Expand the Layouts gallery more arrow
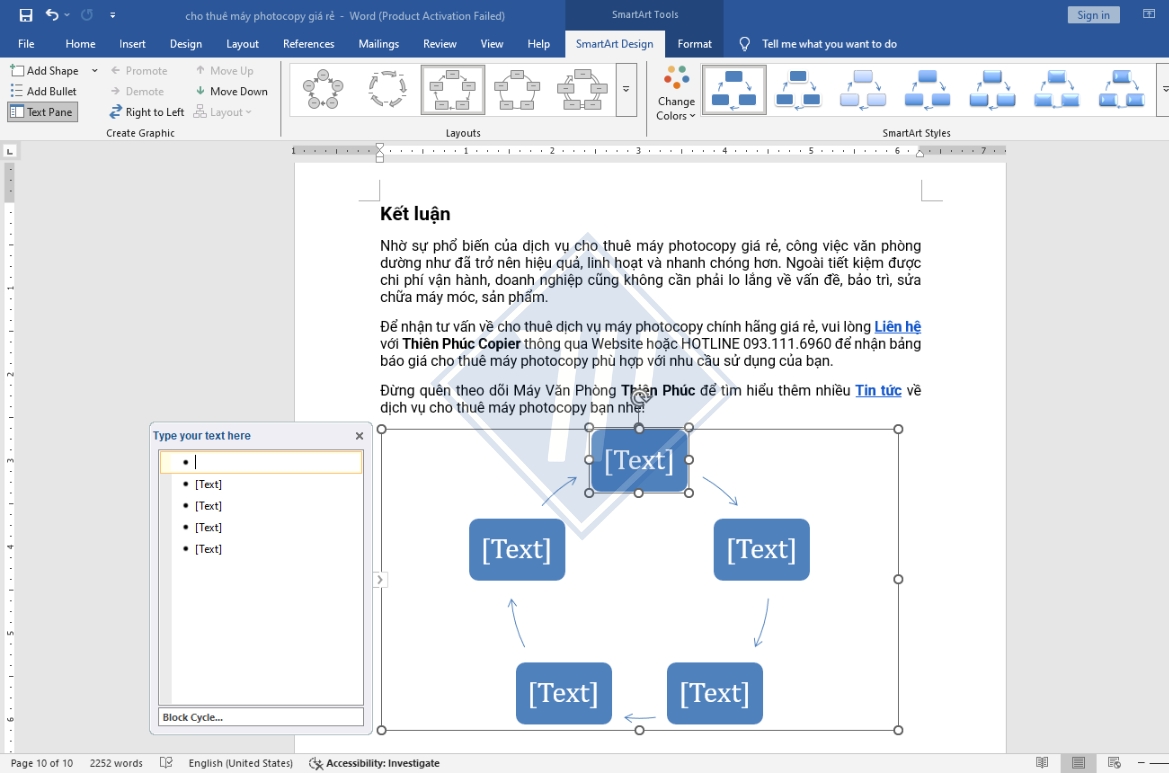Image resolution: width=1169 pixels, height=773 pixels. coord(626,89)
